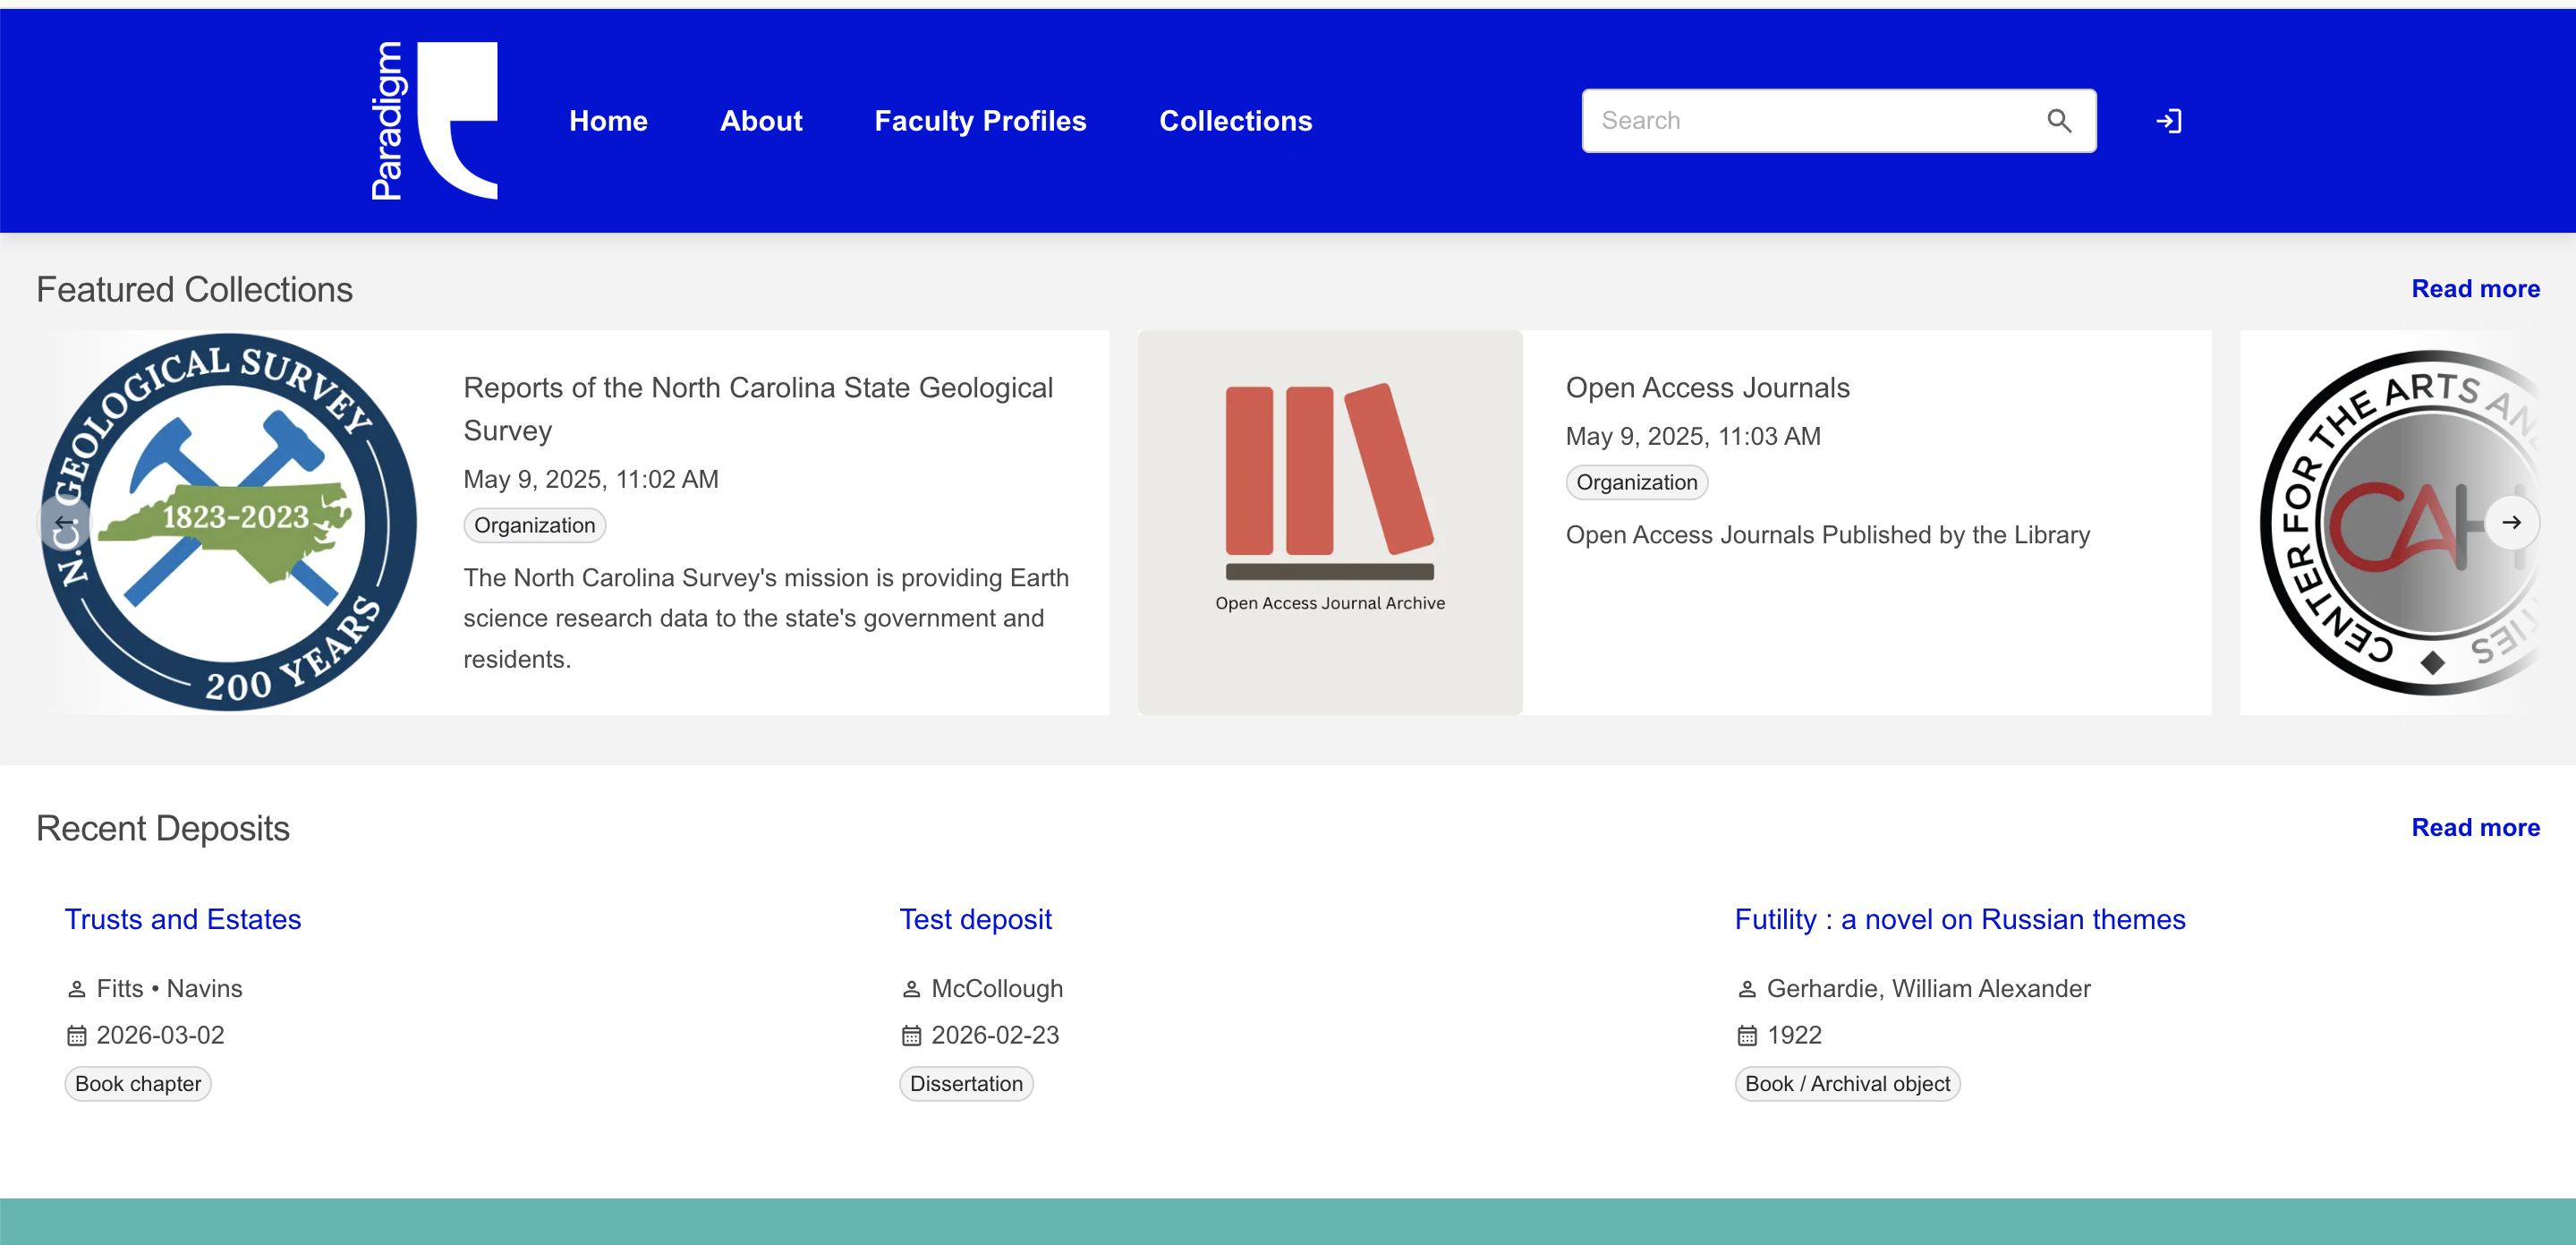The width and height of the screenshot is (2576, 1245).
Task: Open the Collections menu item
Action: click(1235, 121)
